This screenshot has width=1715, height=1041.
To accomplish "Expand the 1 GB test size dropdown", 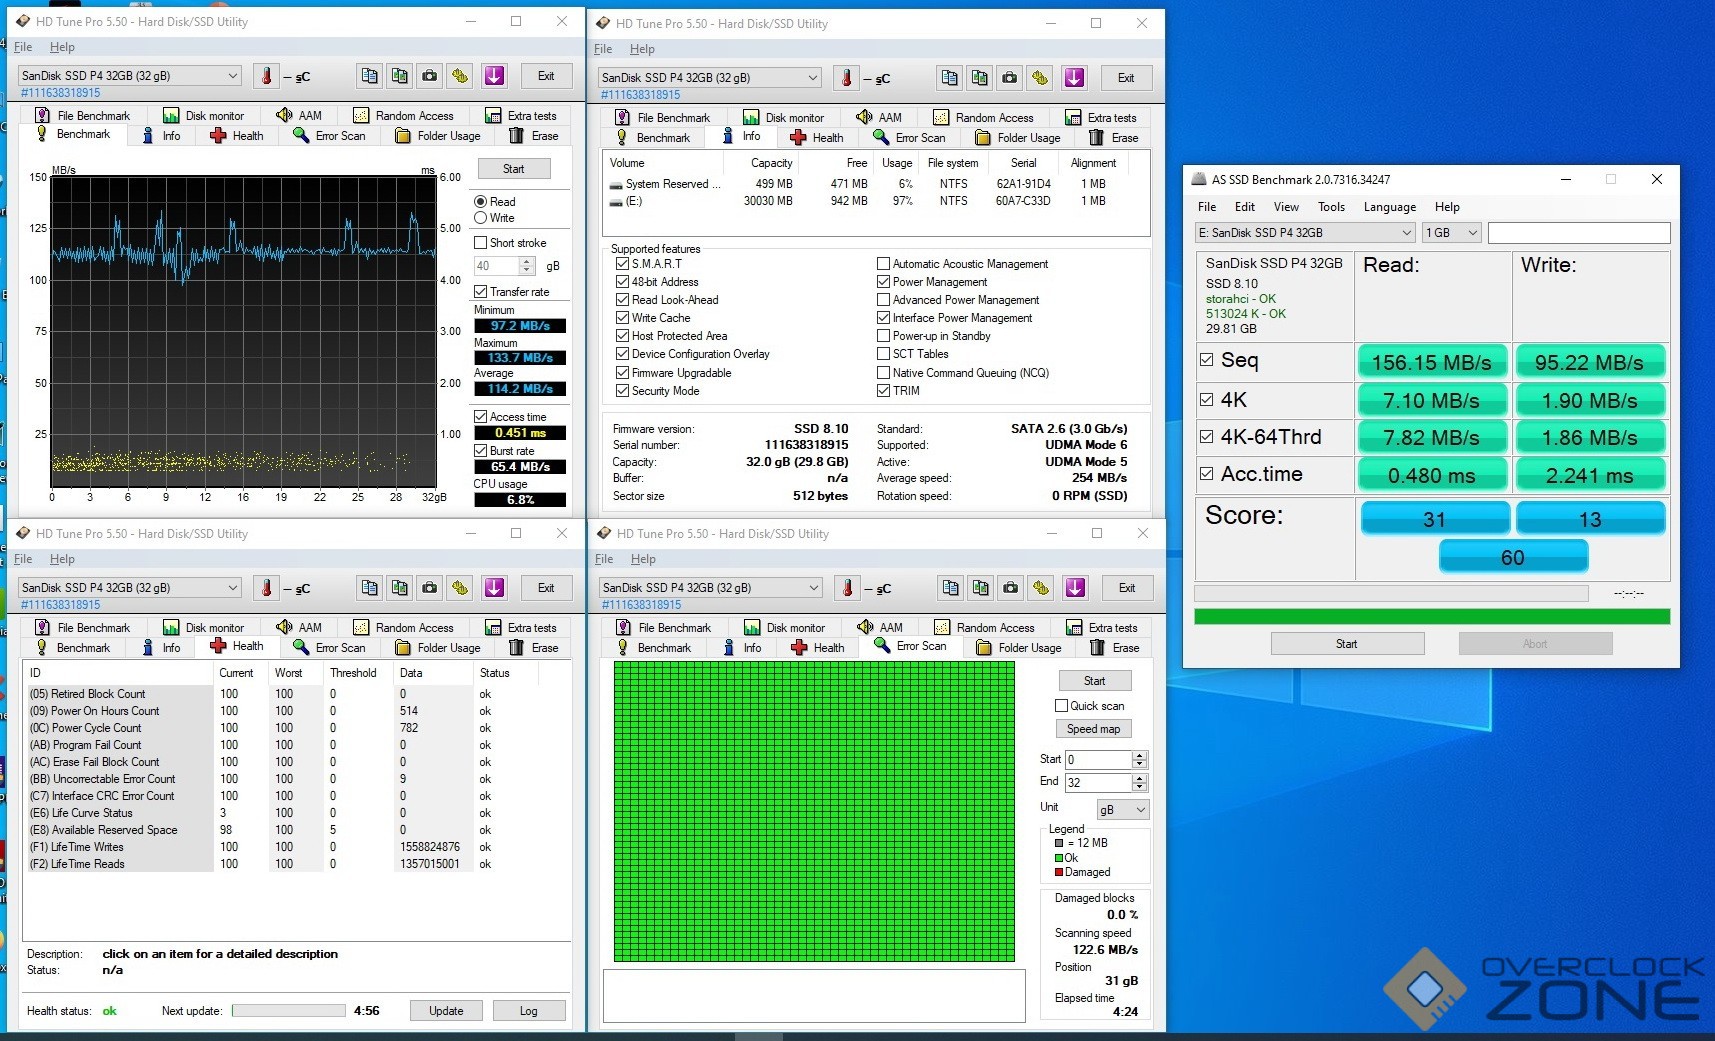I will 1451,233.
